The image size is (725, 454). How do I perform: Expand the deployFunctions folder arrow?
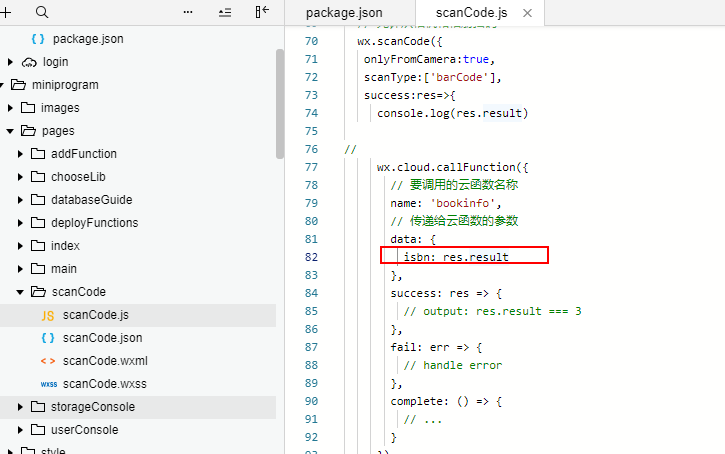(x=20, y=223)
